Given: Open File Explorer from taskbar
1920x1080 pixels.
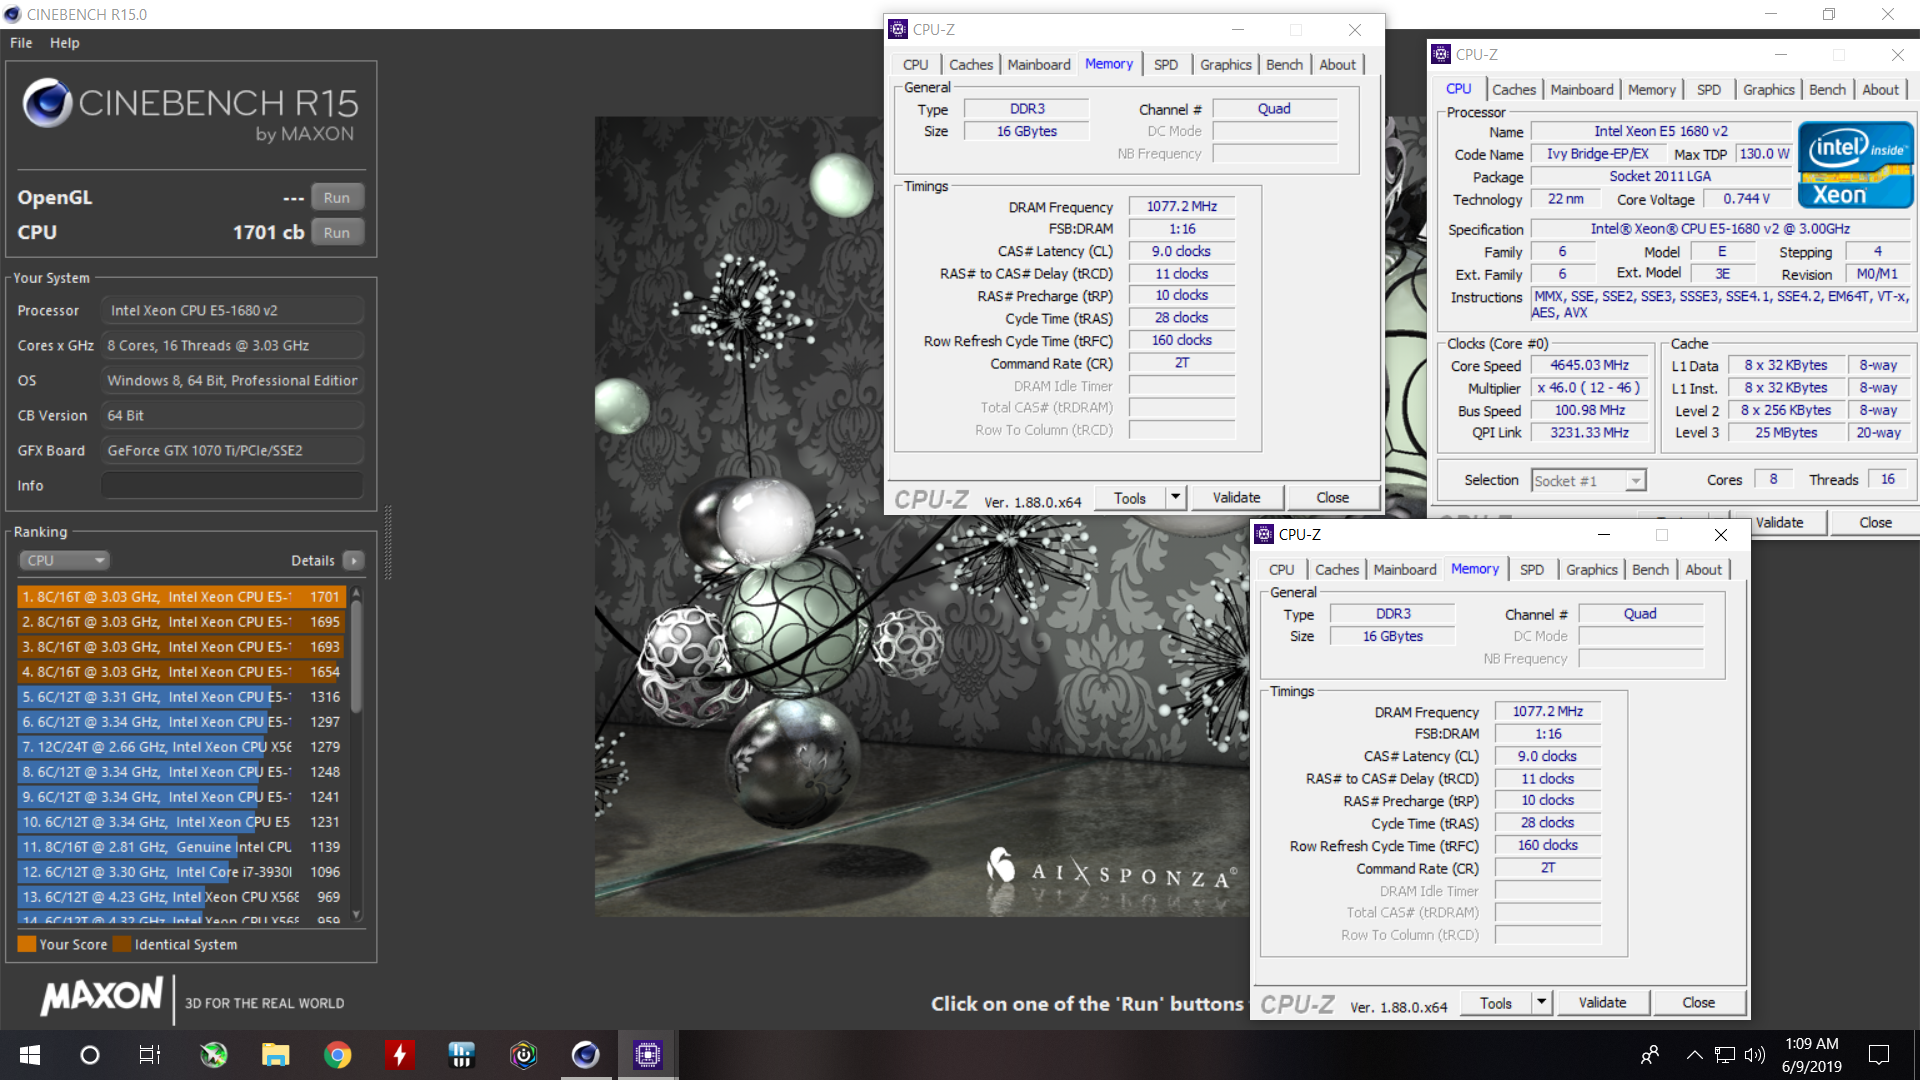Looking at the screenshot, I should pyautogui.click(x=275, y=1055).
